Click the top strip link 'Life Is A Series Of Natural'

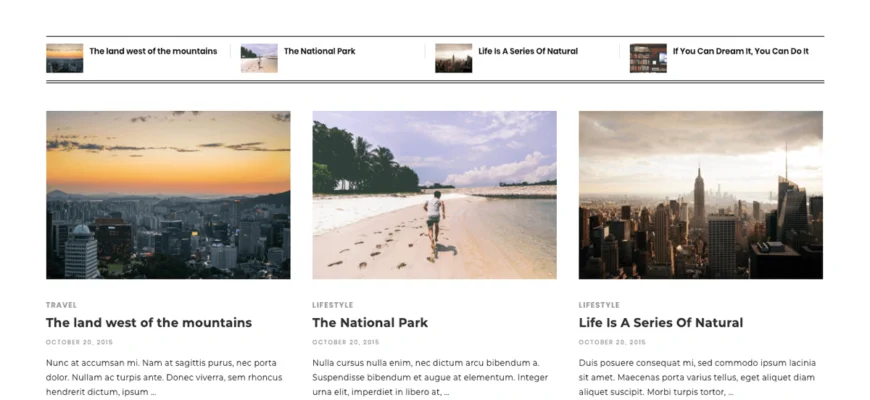[x=528, y=51]
